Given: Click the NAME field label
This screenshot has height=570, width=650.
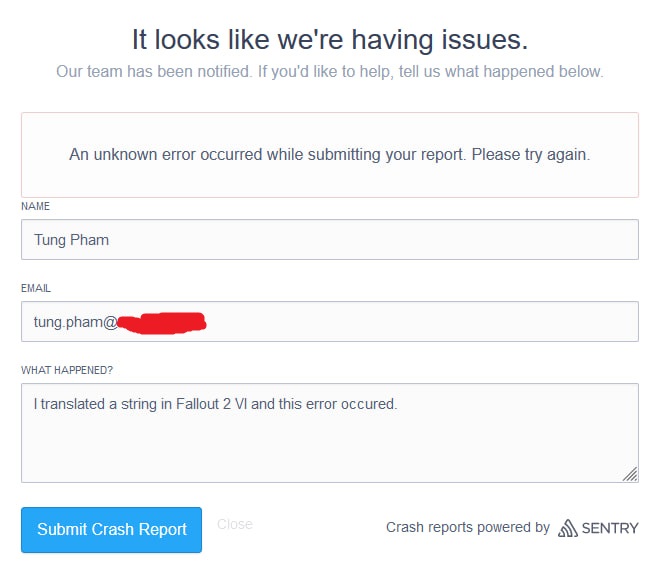Looking at the screenshot, I should click(x=35, y=206).
